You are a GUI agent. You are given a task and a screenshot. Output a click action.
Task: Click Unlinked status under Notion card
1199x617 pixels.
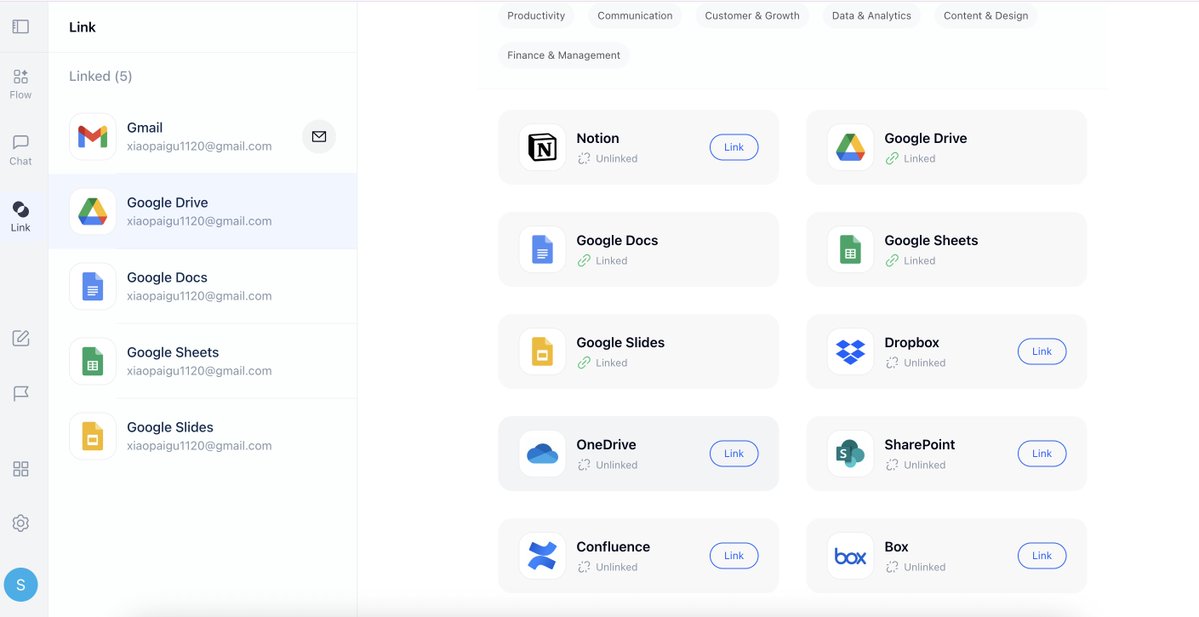[607, 158]
